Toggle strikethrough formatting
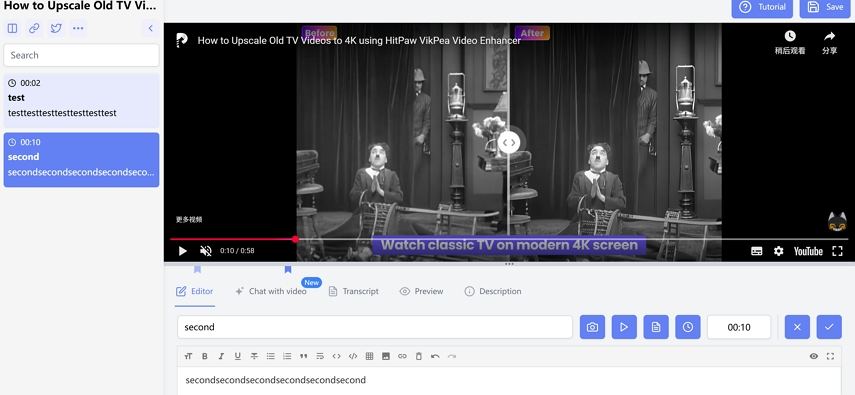Screen dimensions: 855x395 coord(254,356)
